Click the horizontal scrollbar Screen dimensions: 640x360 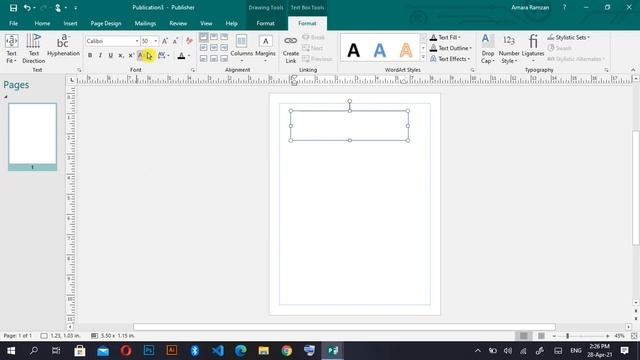pyautogui.click(x=344, y=327)
